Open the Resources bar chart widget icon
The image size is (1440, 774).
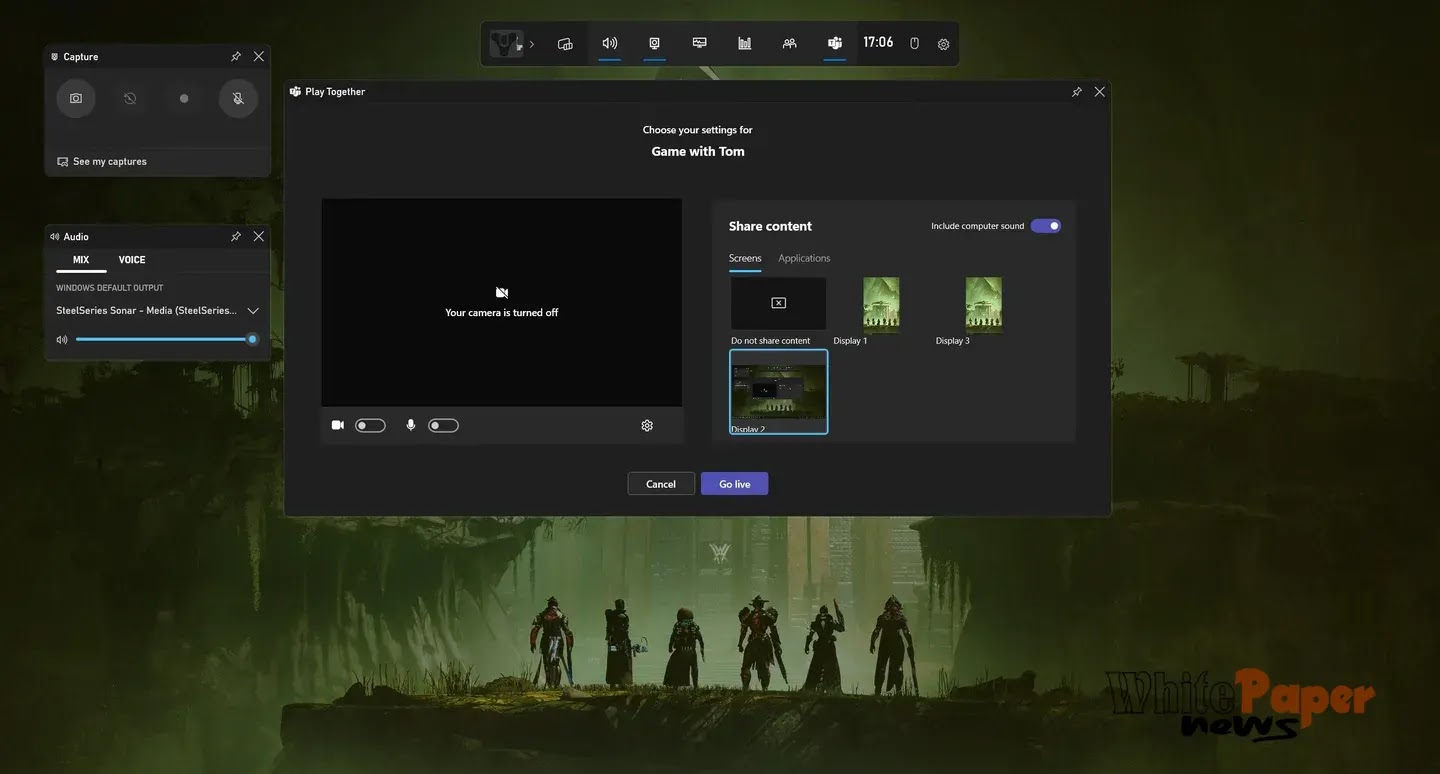[745, 43]
